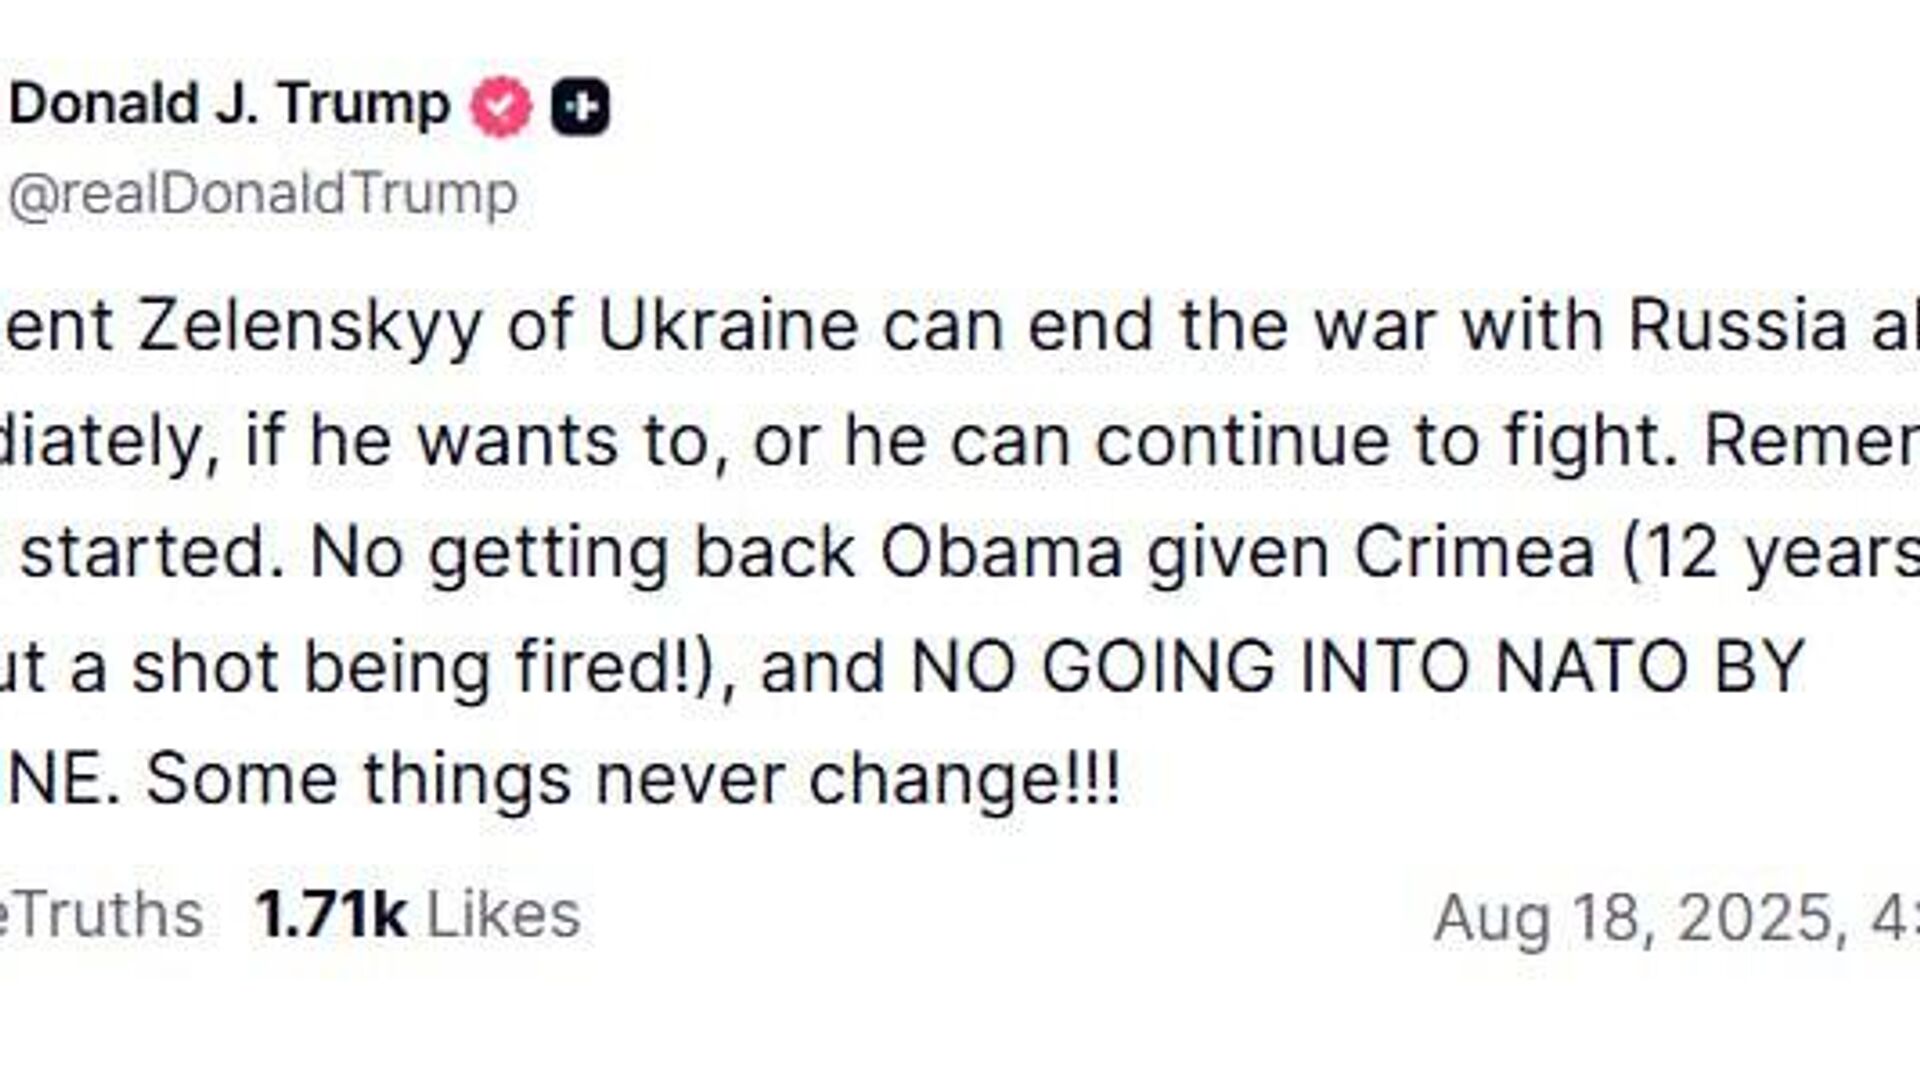Click the text (12 years
This screenshot has width=1920, height=1080.
pos(1770,556)
